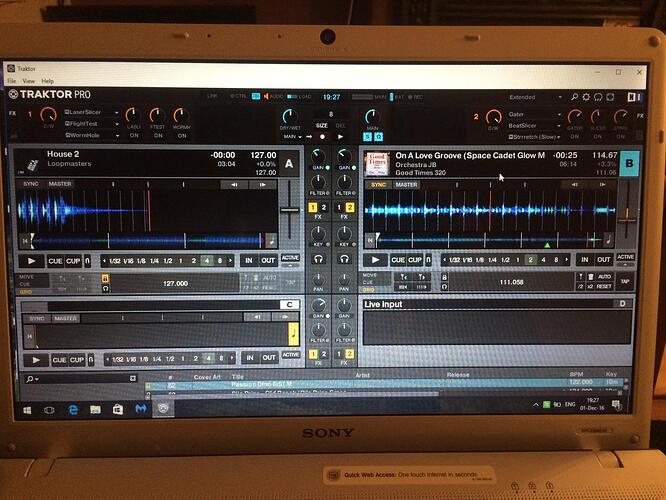Toggle SYNC on deck B
666x500 pixels.
[x=378, y=185]
